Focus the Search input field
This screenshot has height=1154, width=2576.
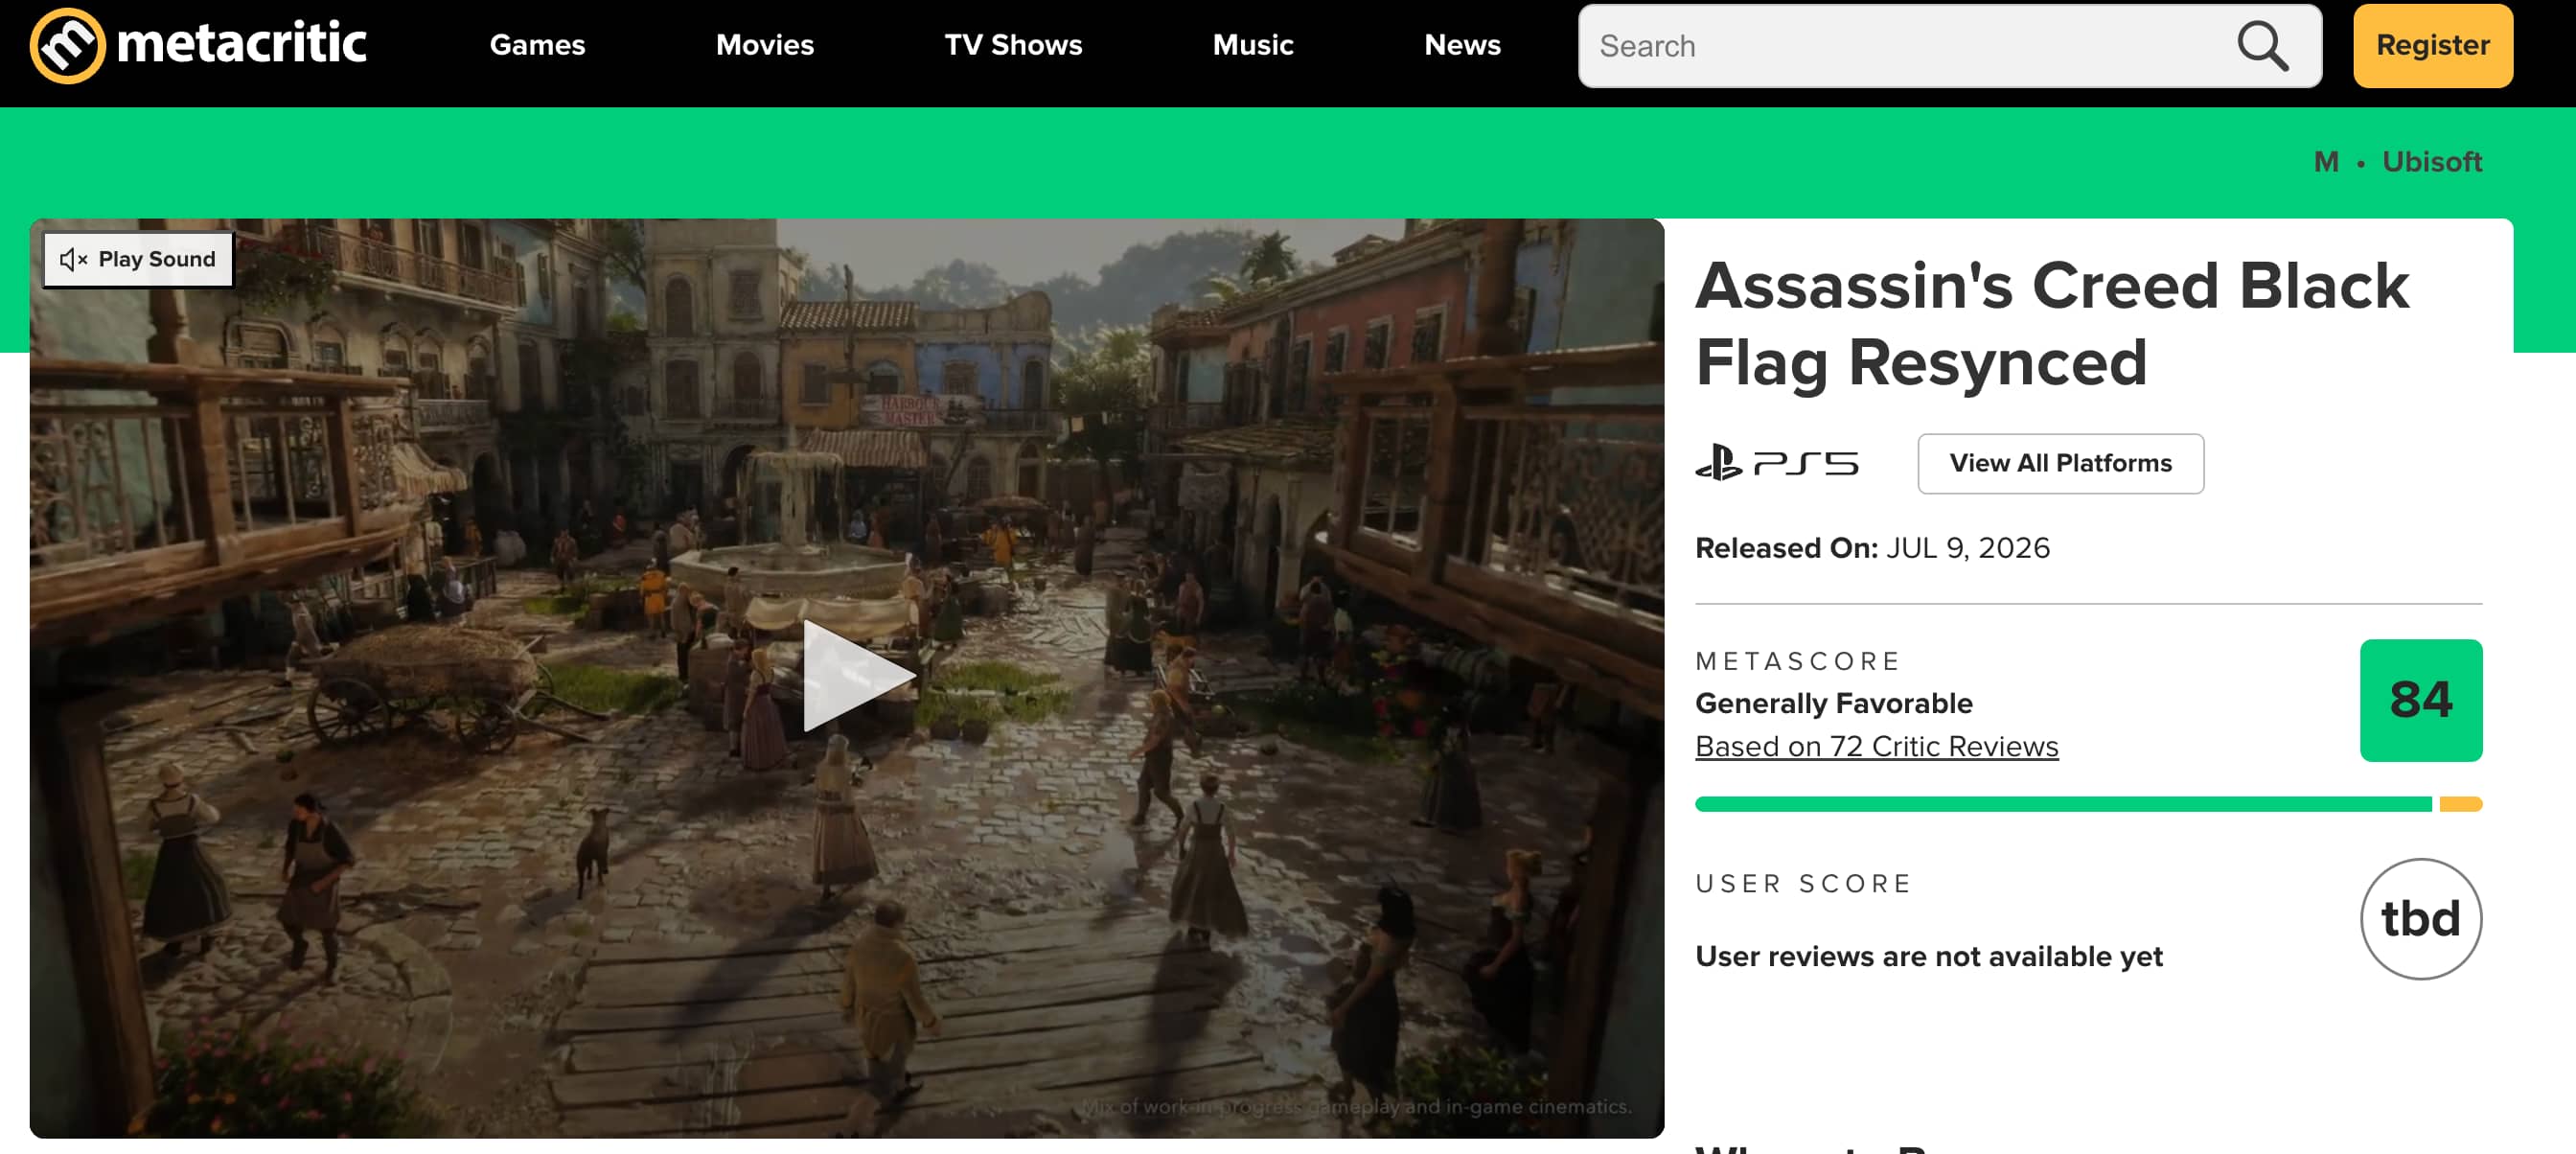click(1949, 46)
